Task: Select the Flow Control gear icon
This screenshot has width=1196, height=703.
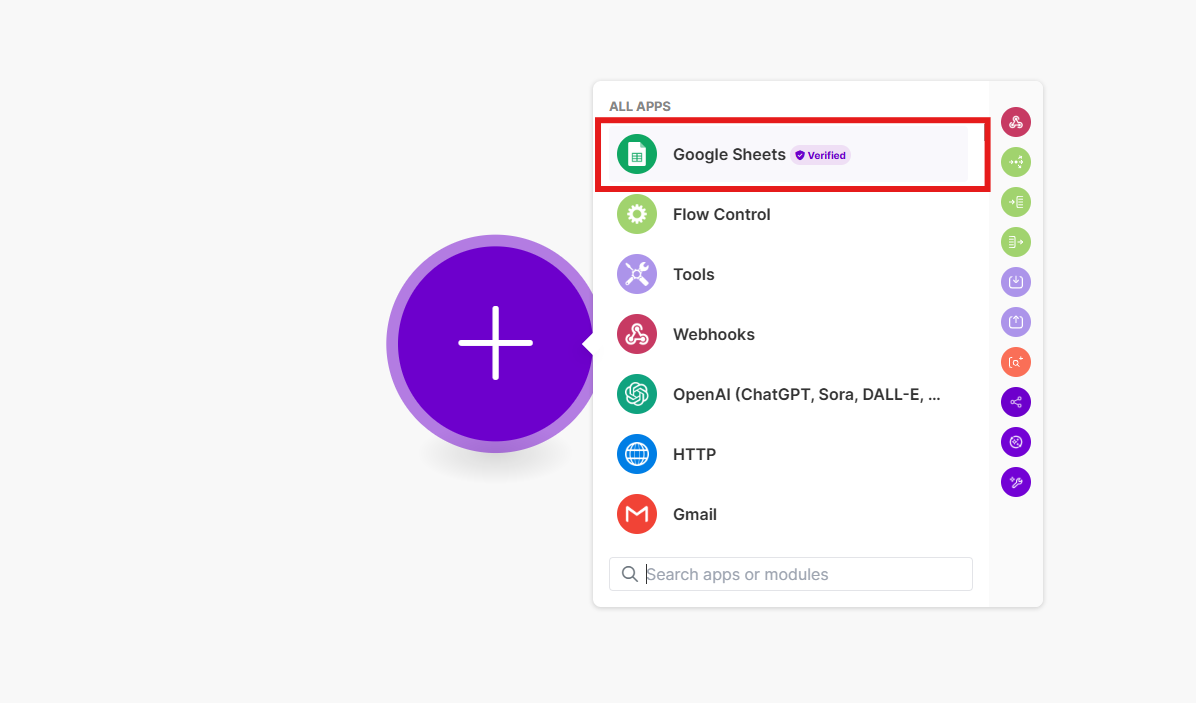Action: tap(637, 214)
